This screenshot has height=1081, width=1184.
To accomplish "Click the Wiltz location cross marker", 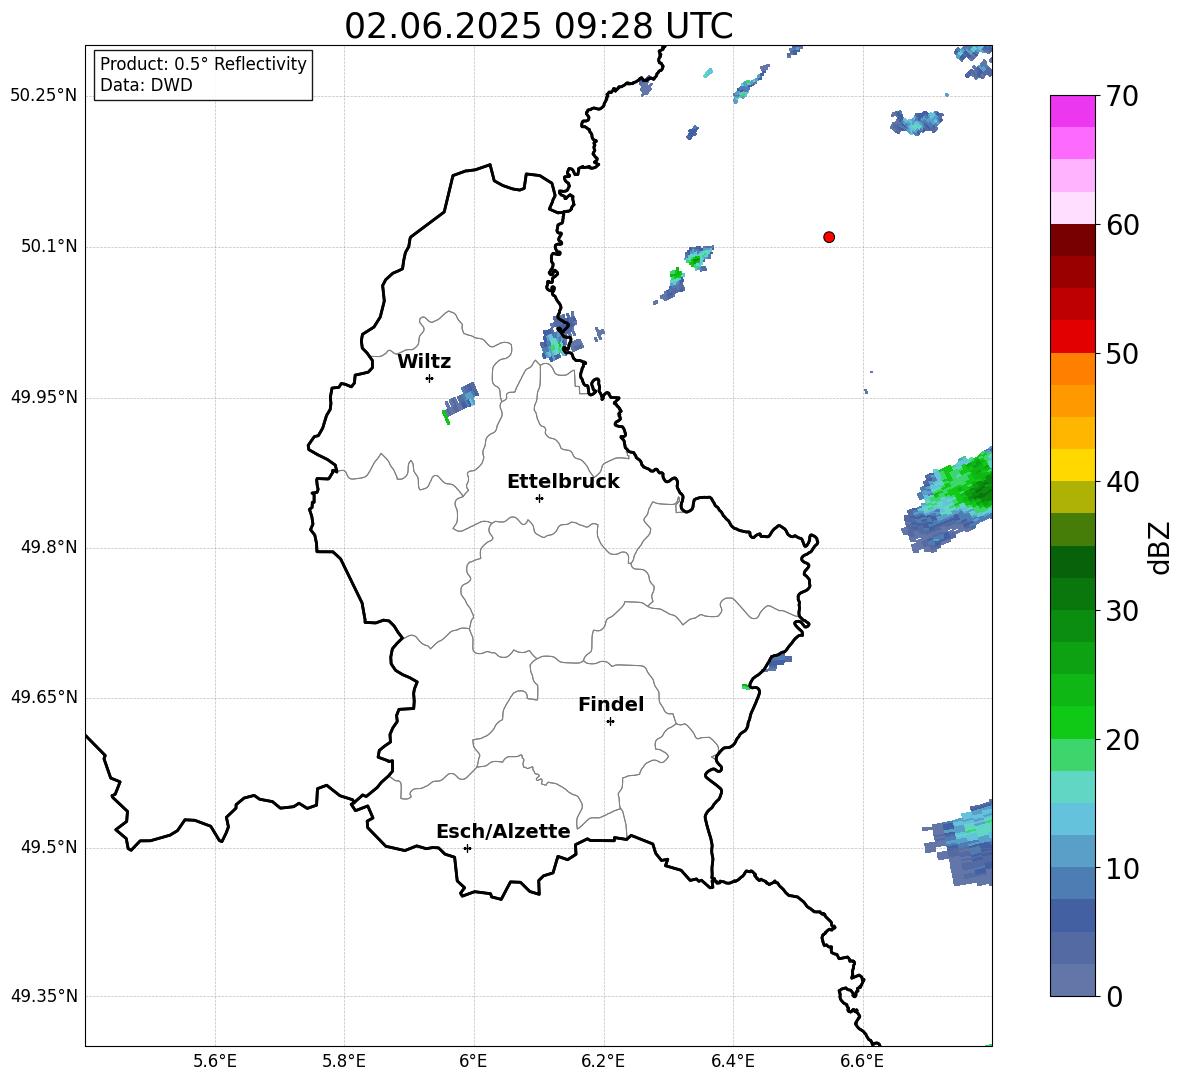I will [430, 378].
